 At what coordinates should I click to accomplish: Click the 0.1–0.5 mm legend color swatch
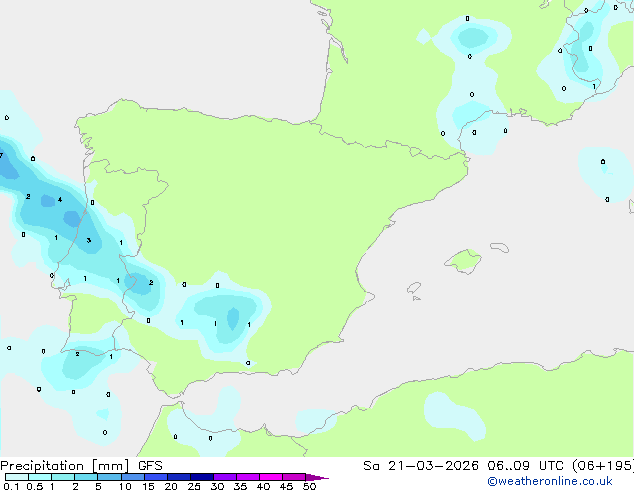coord(17,477)
